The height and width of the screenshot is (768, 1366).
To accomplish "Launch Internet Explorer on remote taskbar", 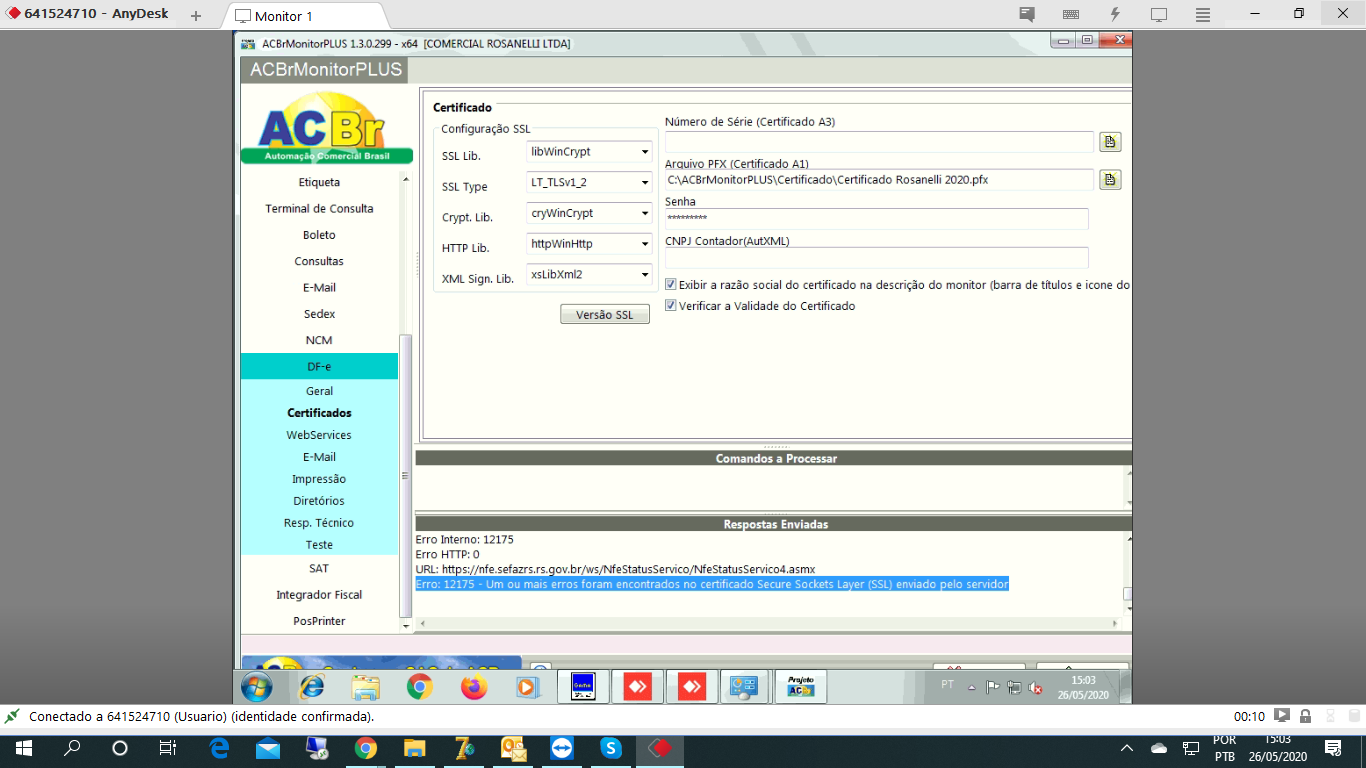I will point(312,687).
